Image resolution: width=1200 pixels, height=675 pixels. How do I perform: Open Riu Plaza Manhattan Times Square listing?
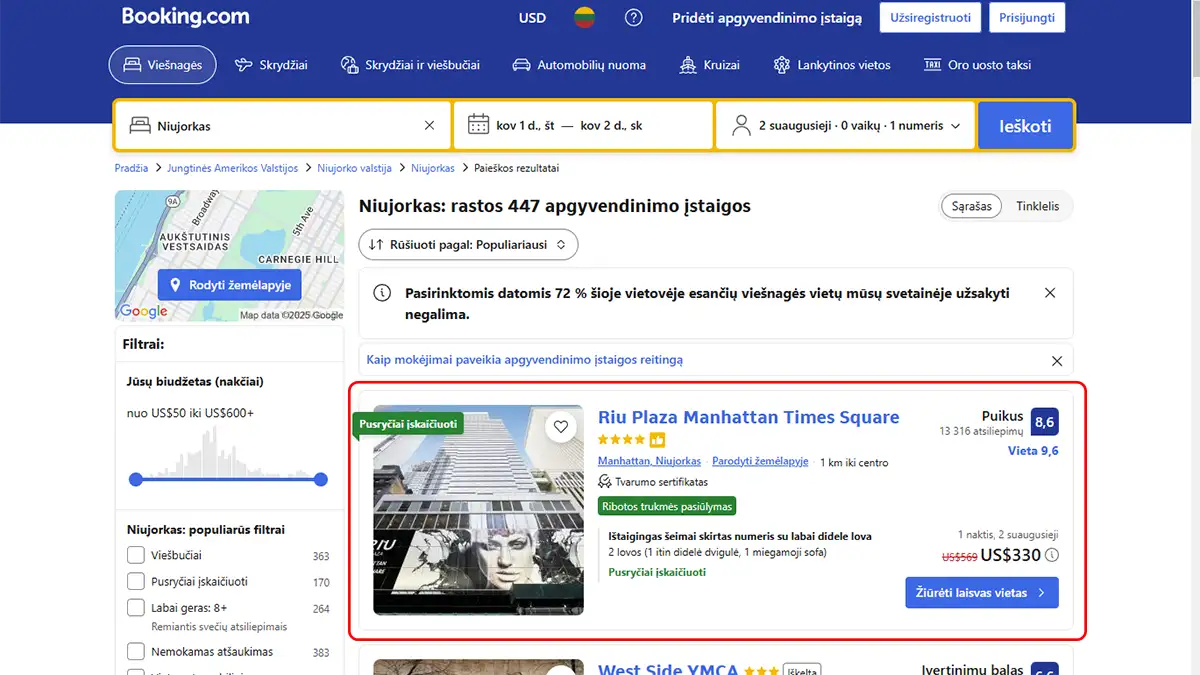(x=749, y=417)
